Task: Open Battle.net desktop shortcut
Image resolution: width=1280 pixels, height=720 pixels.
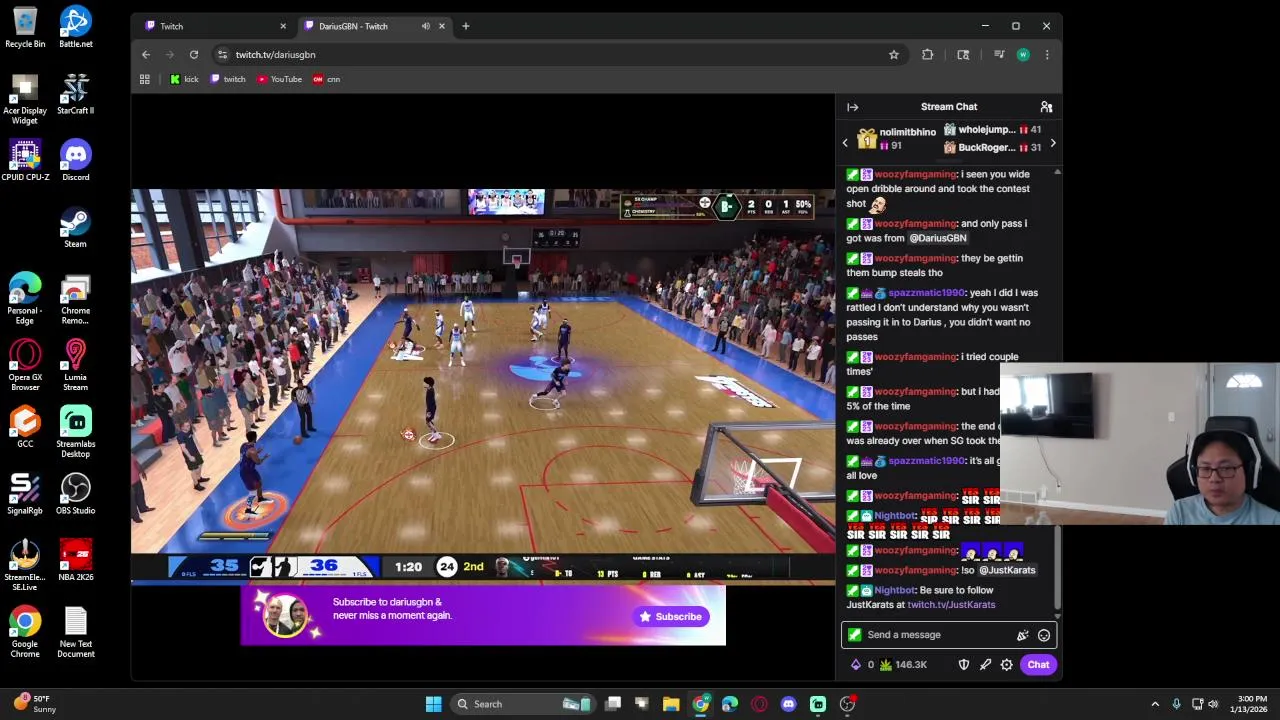Action: point(75,27)
